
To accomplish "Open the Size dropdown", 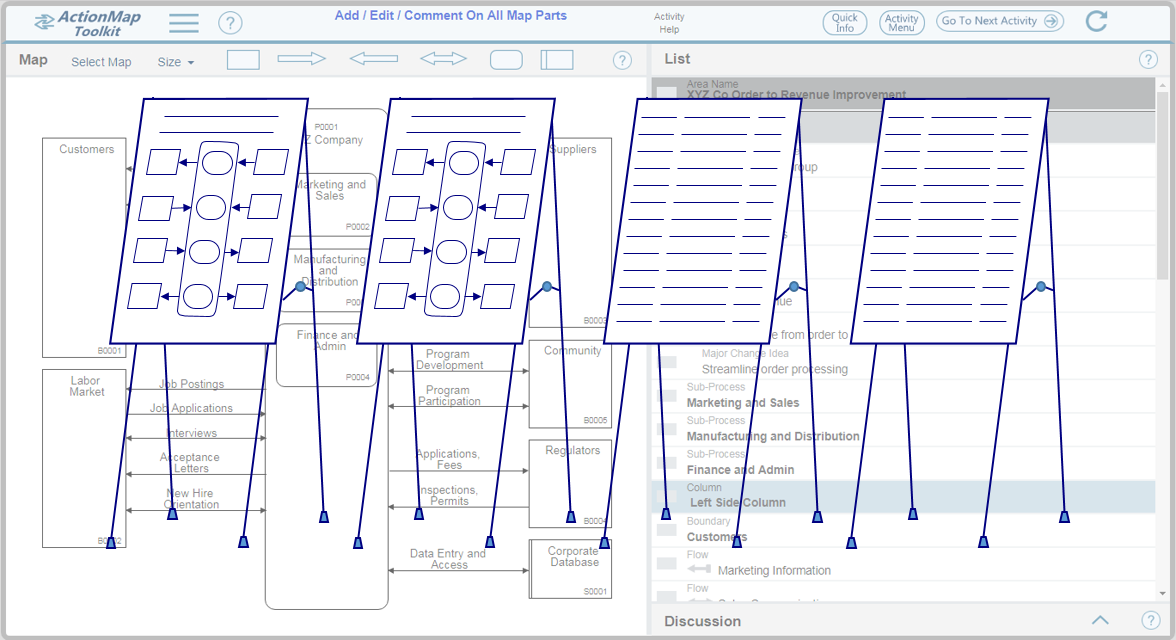I will point(176,62).
